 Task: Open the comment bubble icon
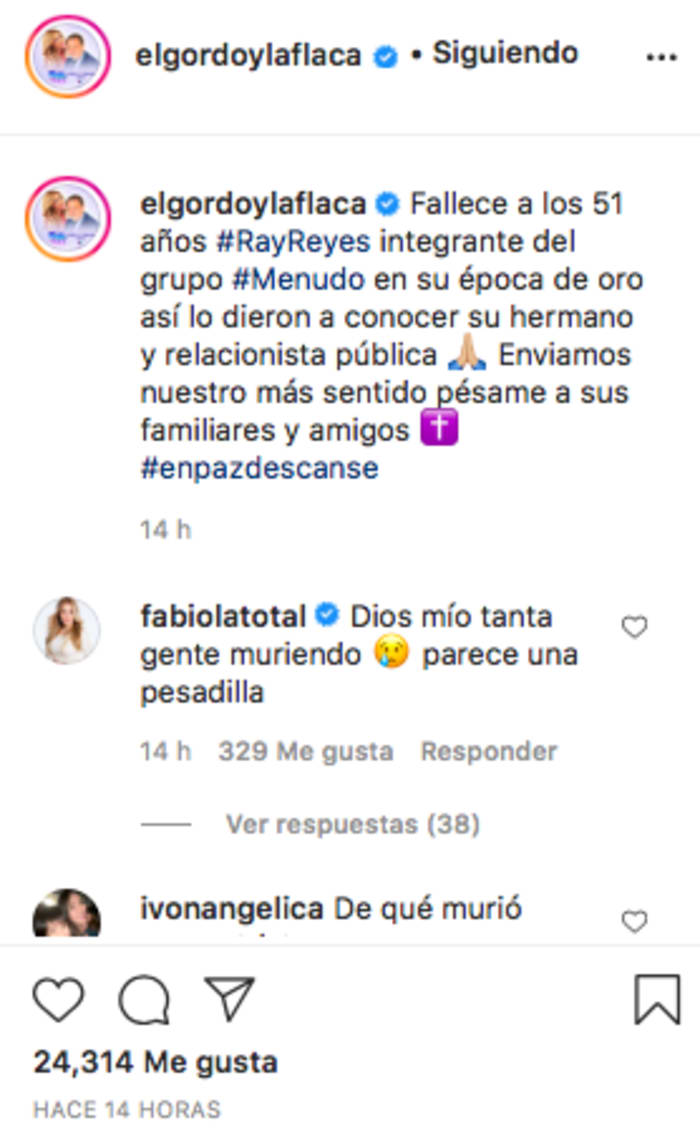[145, 1000]
